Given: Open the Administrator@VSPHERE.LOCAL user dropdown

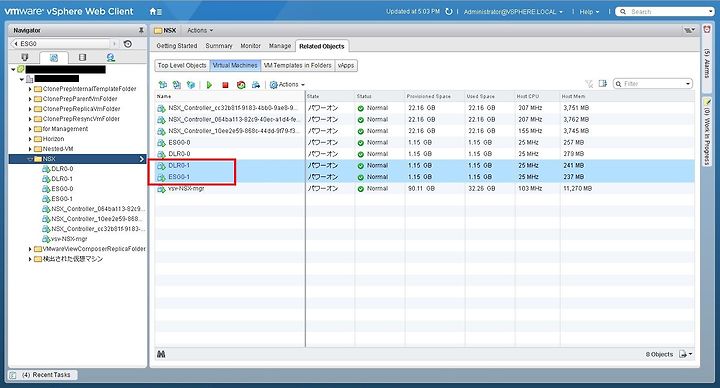Looking at the screenshot, I should [x=513, y=12].
